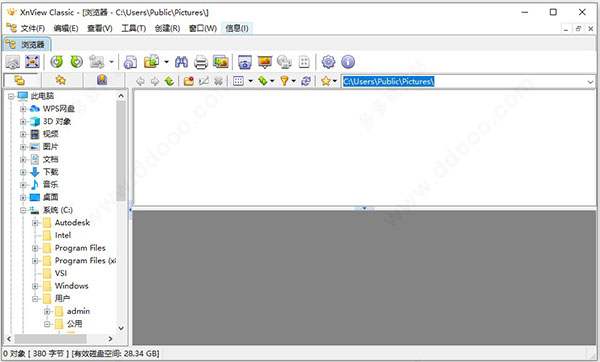Click the JPEG lossless transformation icon
Viewport: 600px width, 362px height.
click(x=97, y=62)
